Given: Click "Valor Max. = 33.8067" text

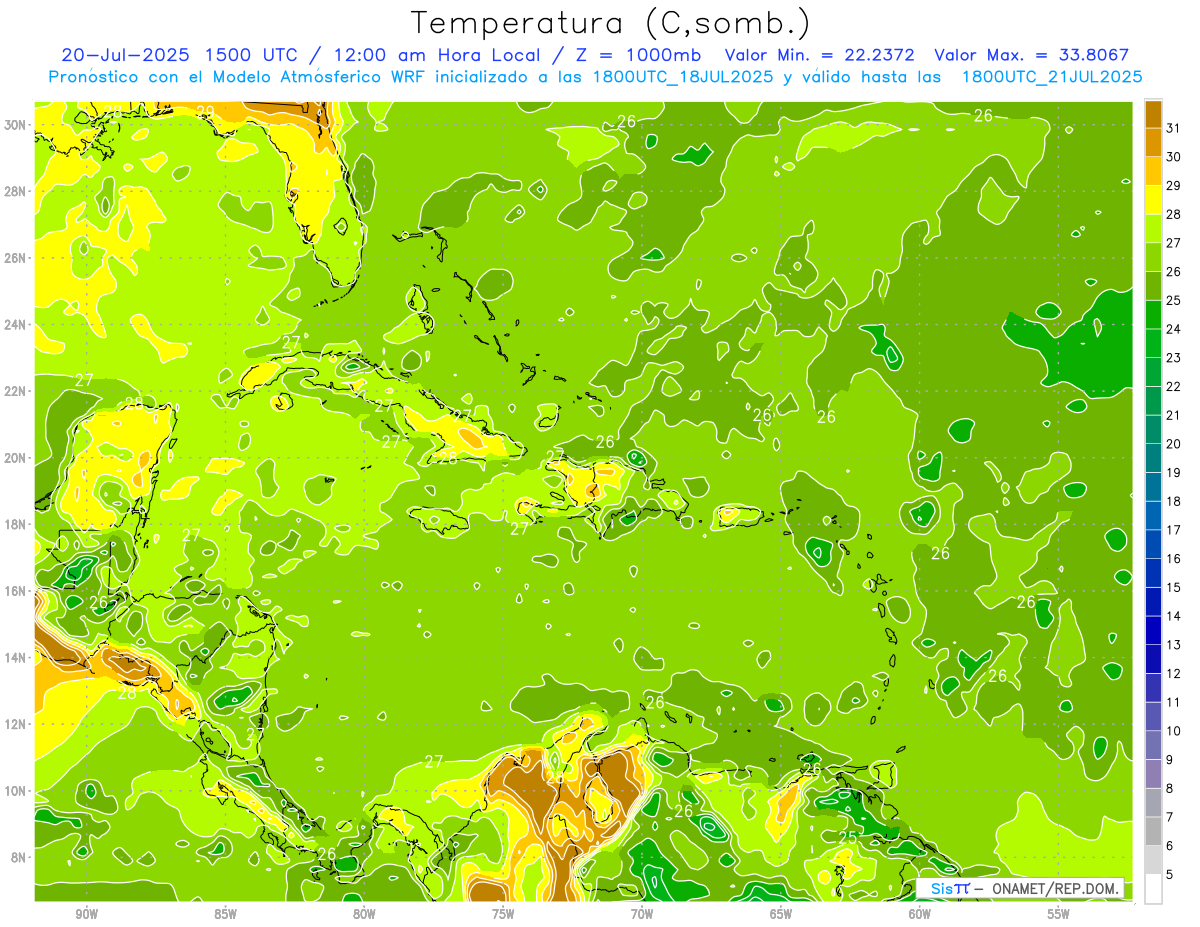Looking at the screenshot, I should (x=1031, y=55).
